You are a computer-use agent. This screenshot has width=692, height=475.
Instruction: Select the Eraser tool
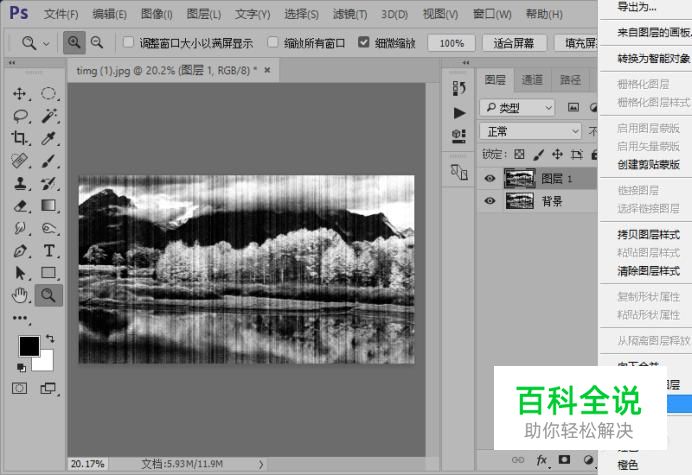tap(20, 206)
